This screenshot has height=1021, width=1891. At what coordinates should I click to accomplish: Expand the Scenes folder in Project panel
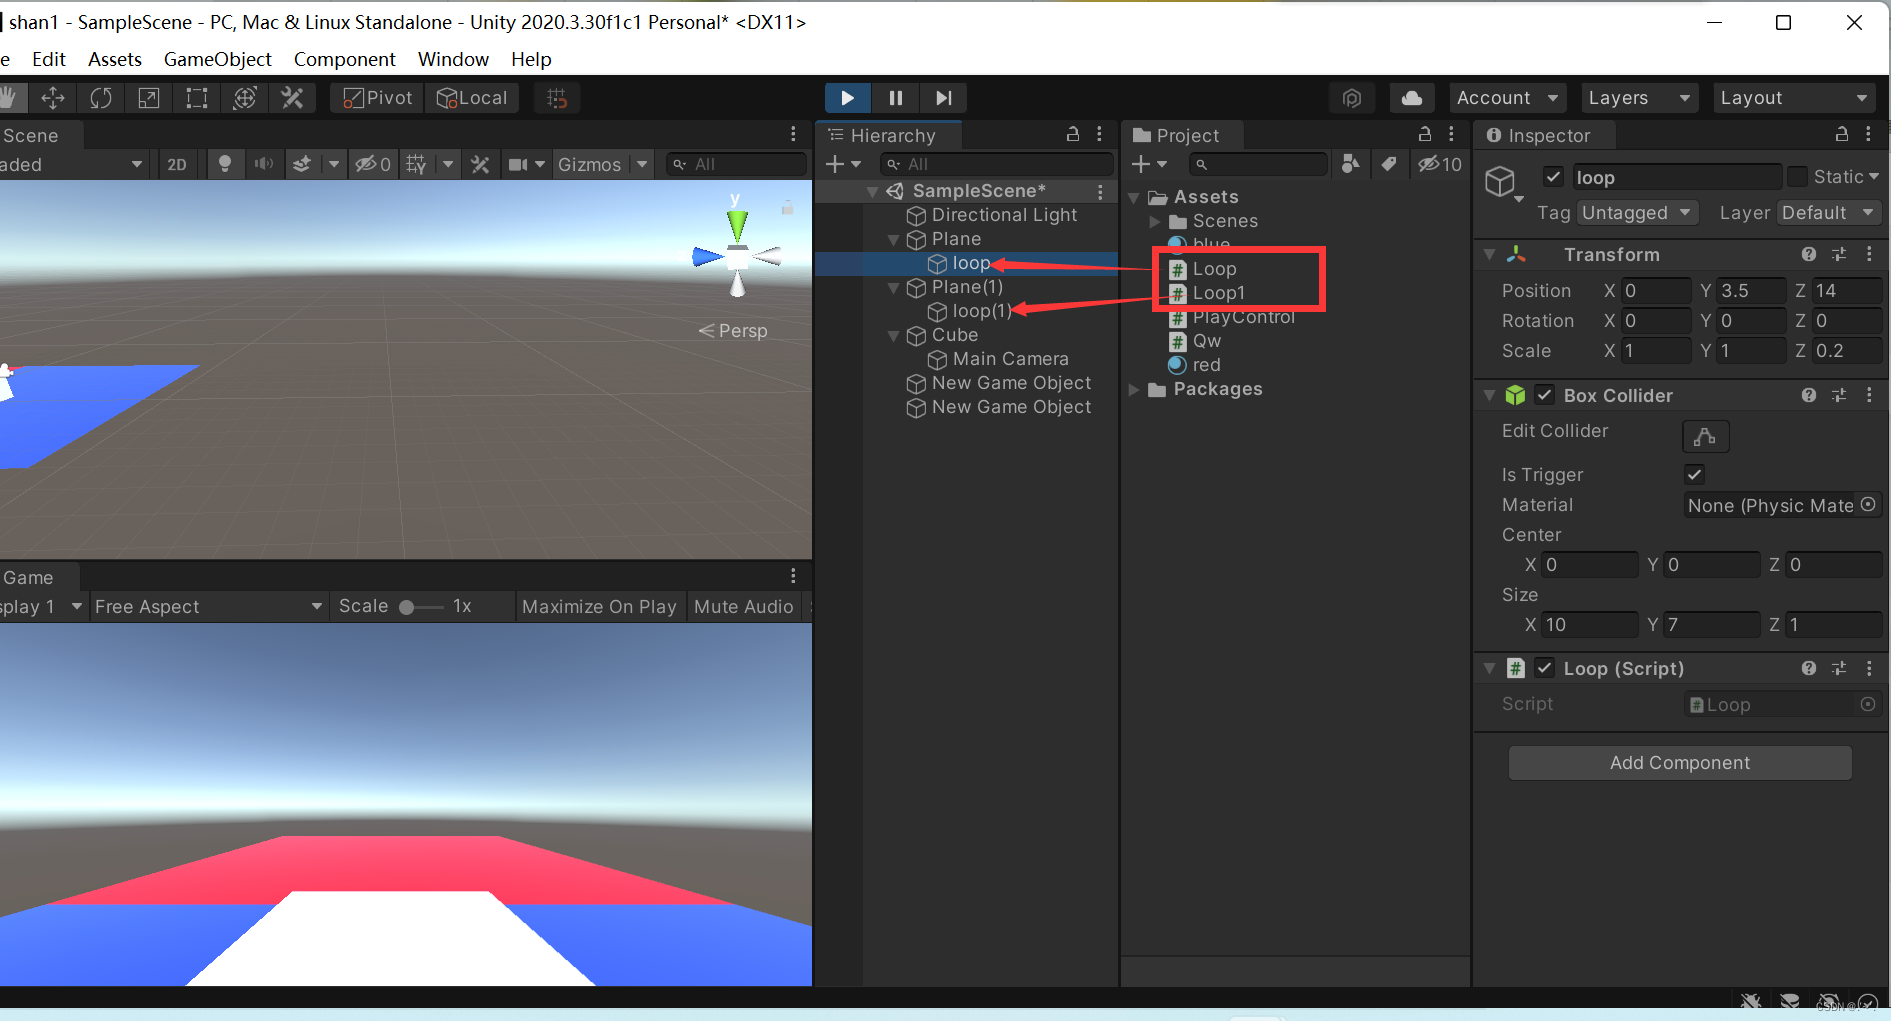point(1156,221)
